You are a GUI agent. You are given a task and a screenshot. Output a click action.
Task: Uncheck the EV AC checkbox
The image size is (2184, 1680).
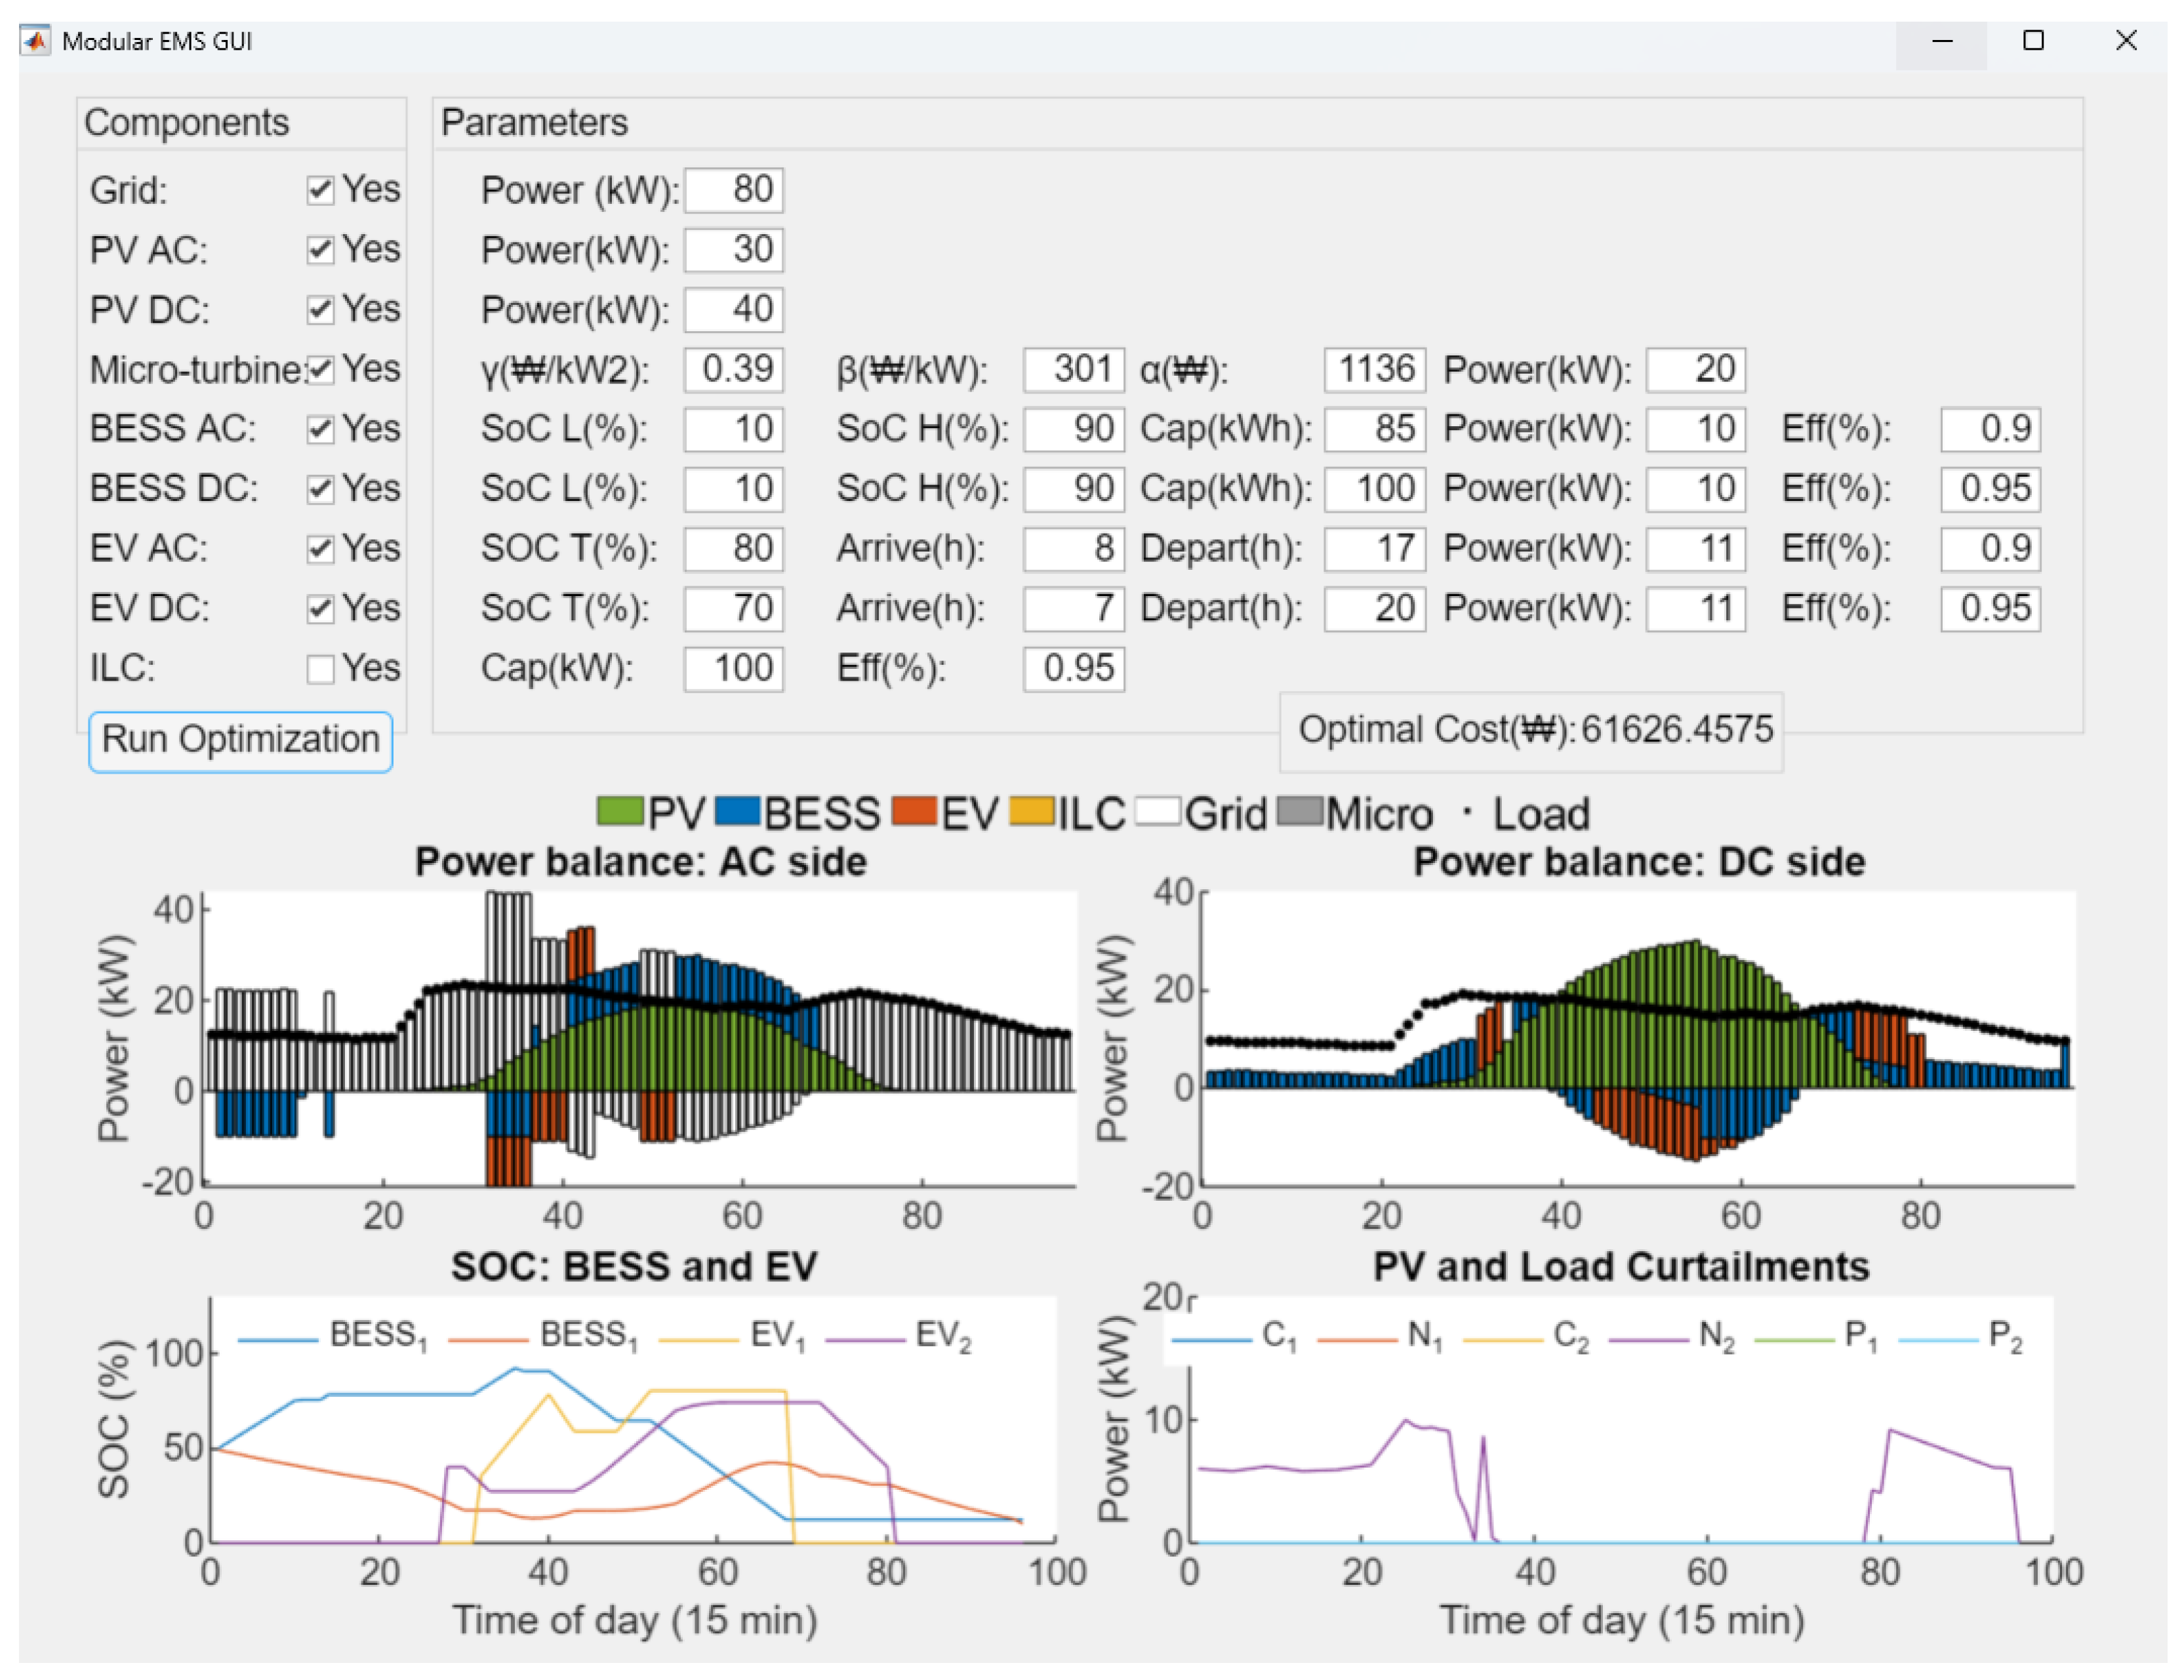click(320, 549)
